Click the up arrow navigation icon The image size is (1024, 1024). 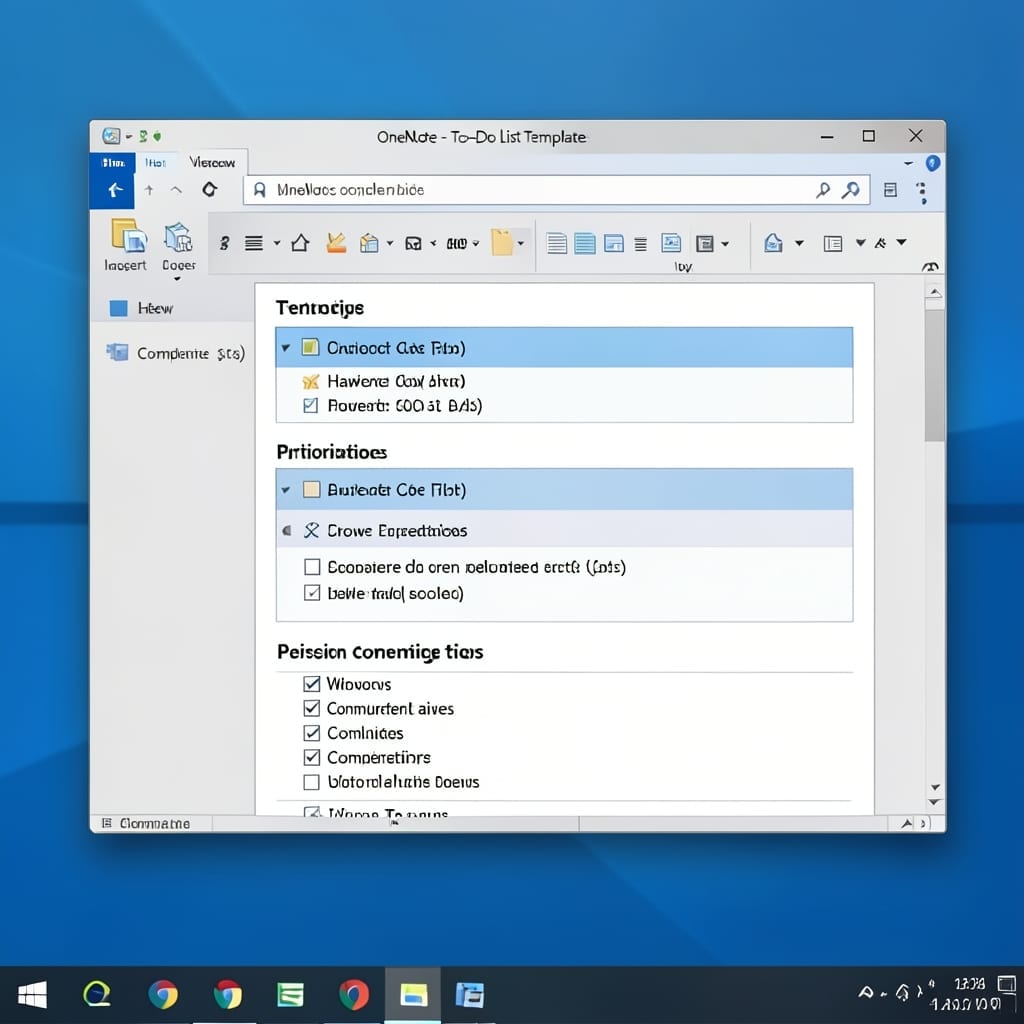point(149,190)
